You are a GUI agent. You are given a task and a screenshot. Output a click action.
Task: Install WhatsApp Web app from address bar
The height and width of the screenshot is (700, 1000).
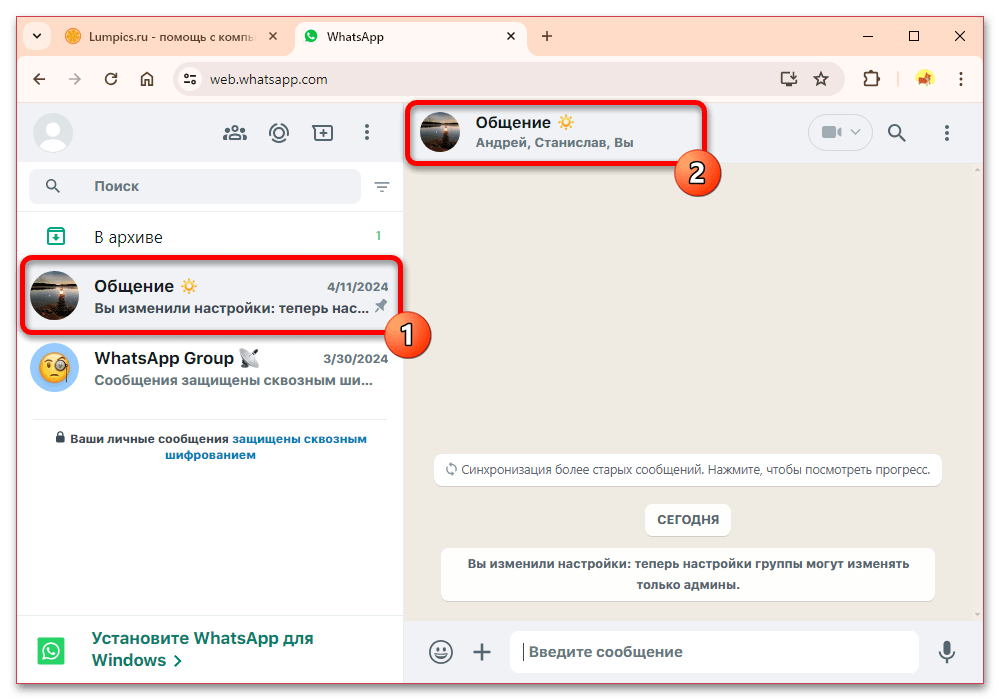(789, 79)
